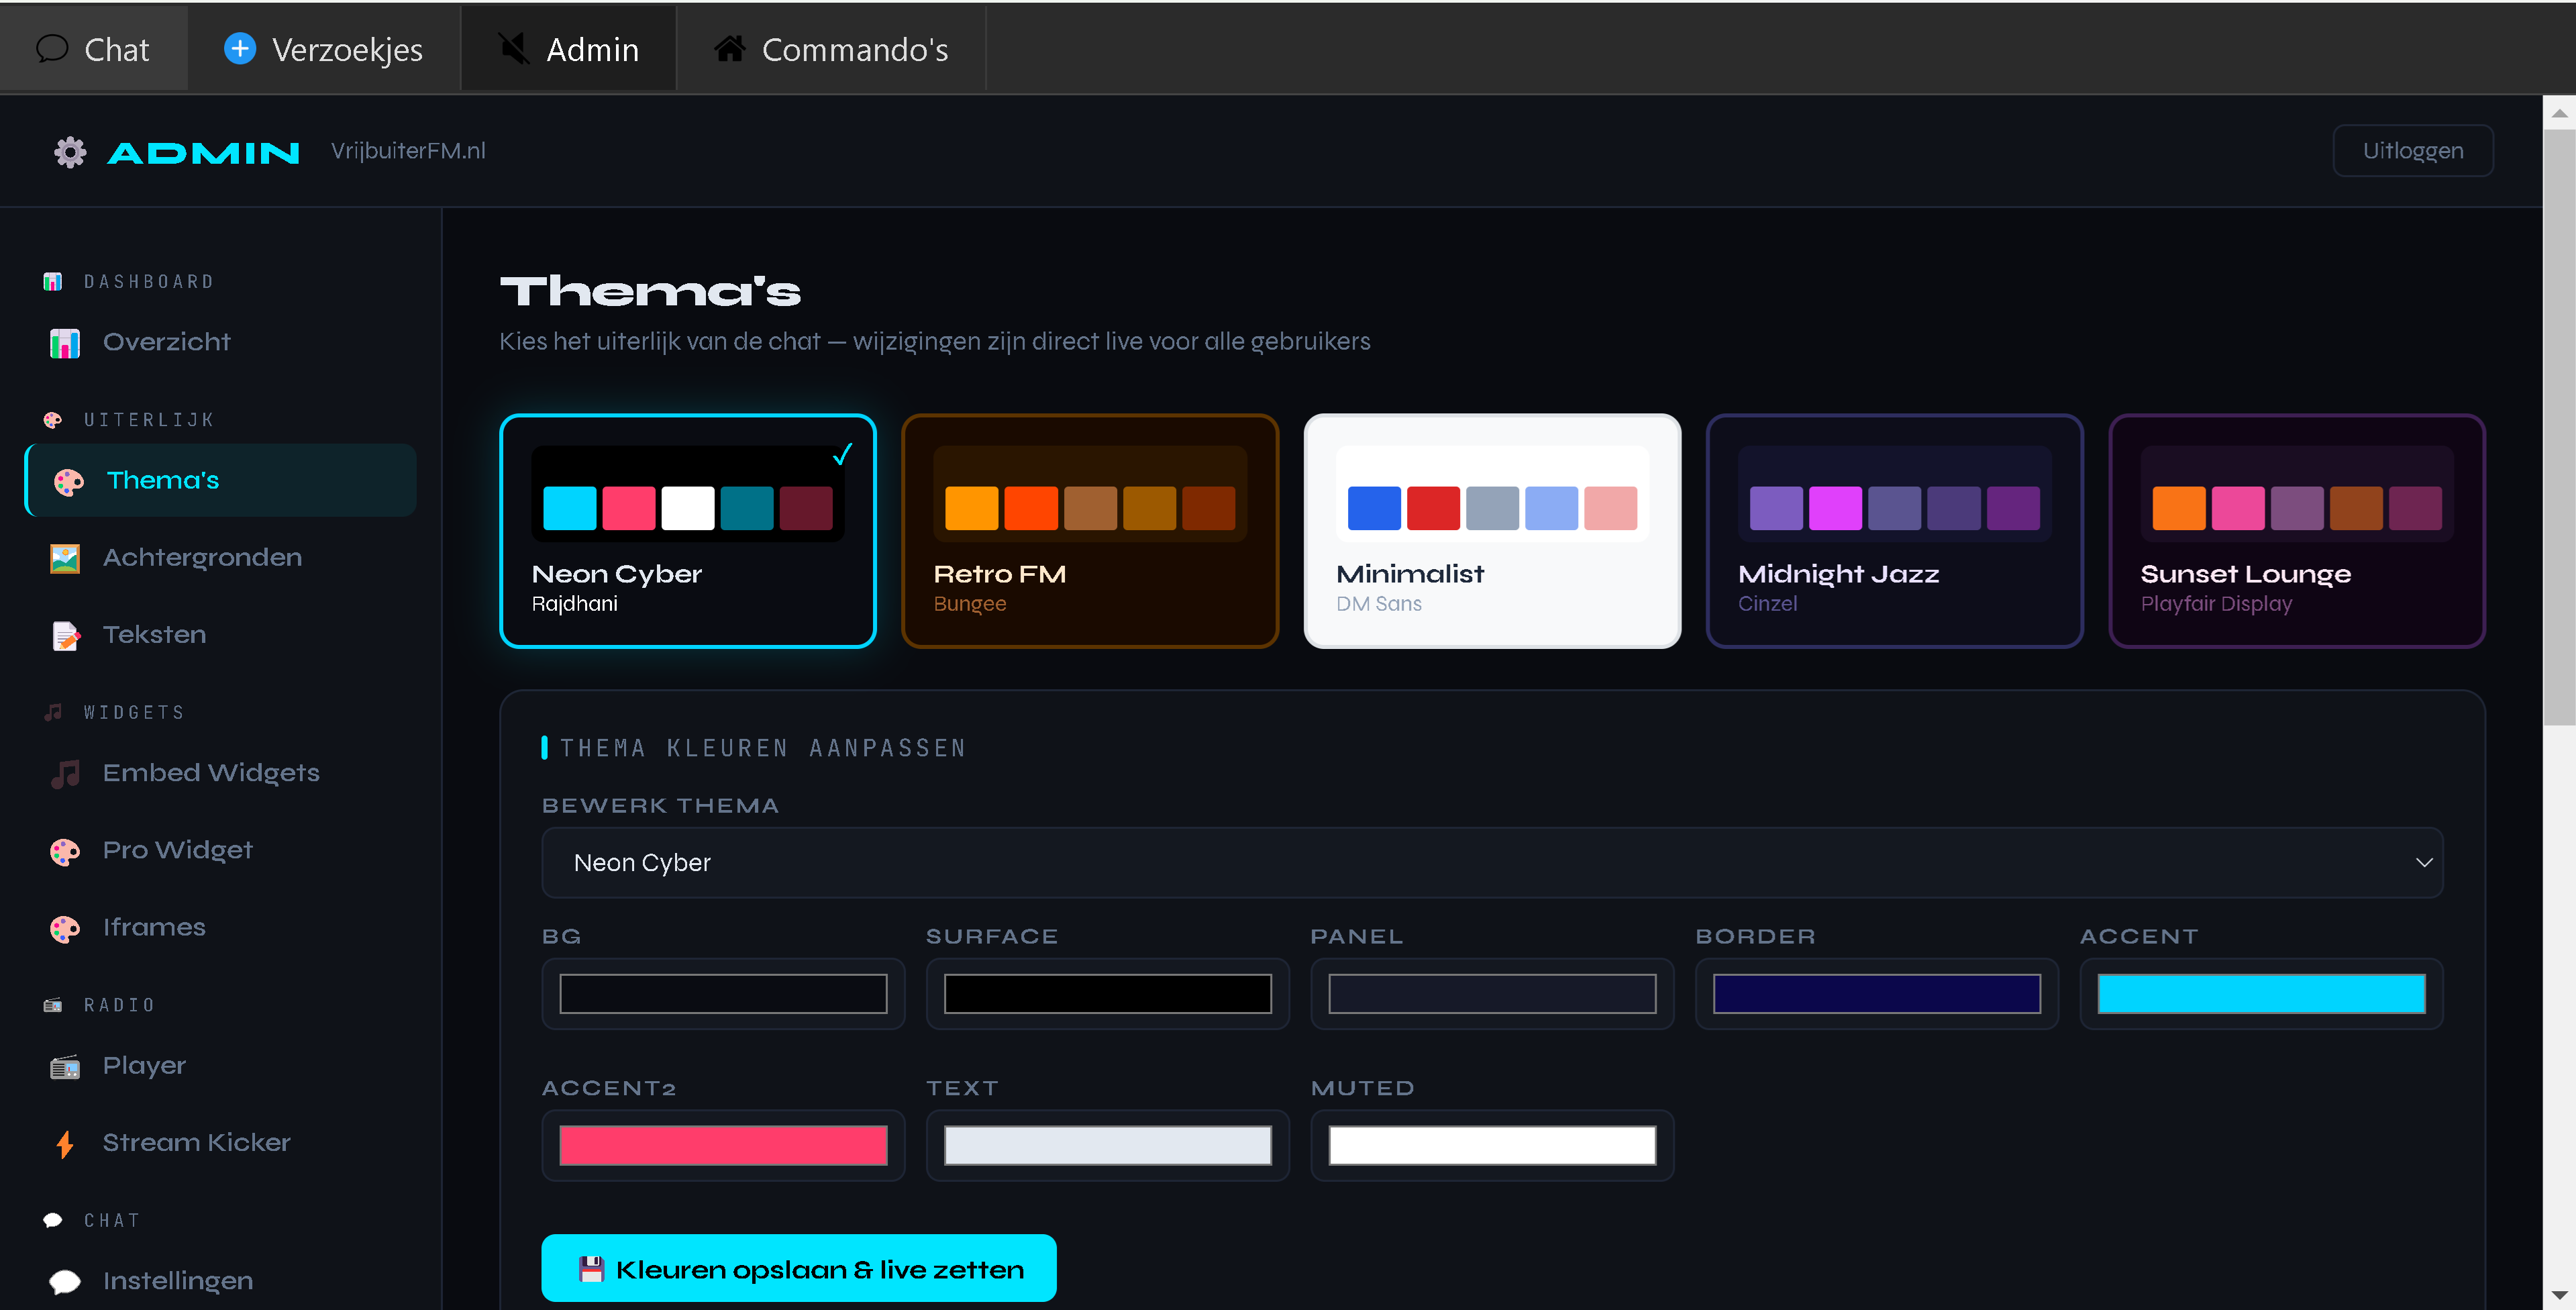The height and width of the screenshot is (1310, 2576).
Task: Open the Bewerk Thema dropdown
Action: (1492, 862)
